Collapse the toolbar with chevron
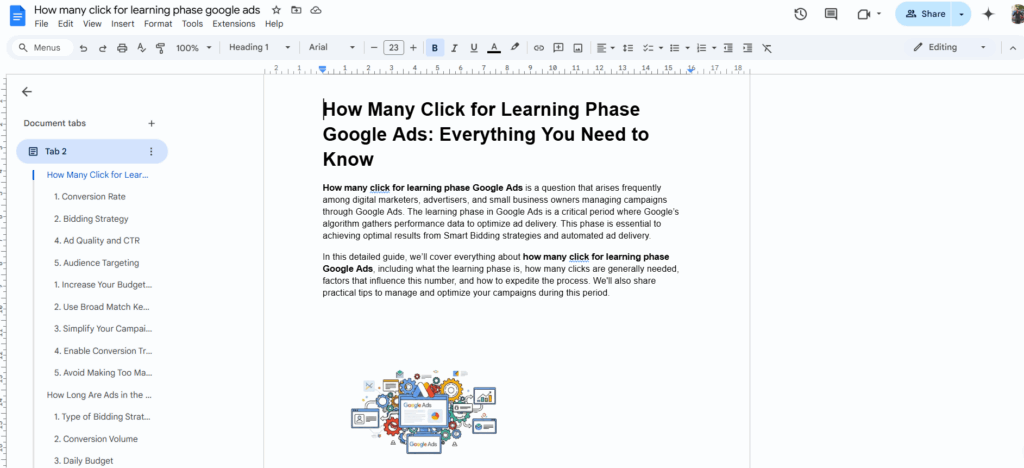This screenshot has width=1024, height=468. point(1013,48)
